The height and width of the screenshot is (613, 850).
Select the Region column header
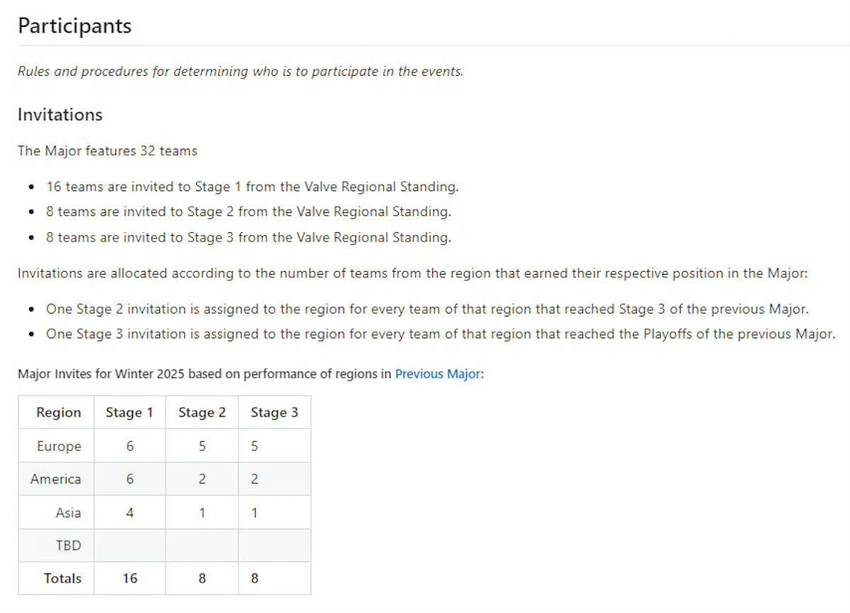[59, 412]
